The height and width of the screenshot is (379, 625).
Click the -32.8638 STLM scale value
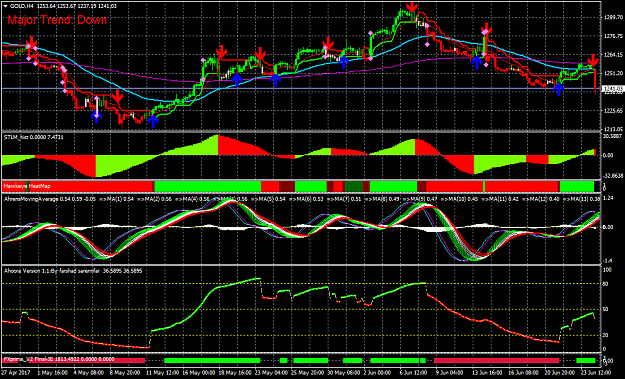613,175
